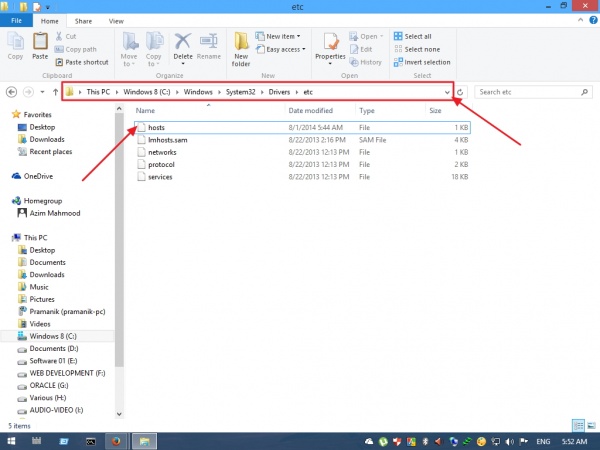Switch to the View ribbon tab
This screenshot has height=450, width=600.
[x=116, y=21]
